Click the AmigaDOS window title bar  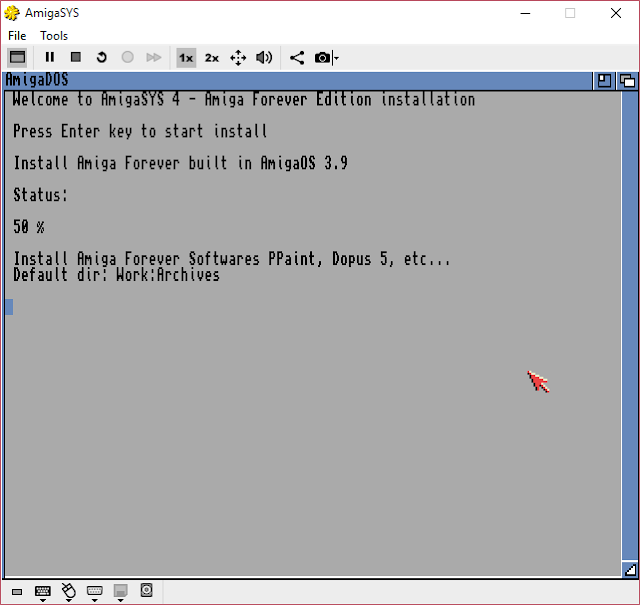[297, 80]
